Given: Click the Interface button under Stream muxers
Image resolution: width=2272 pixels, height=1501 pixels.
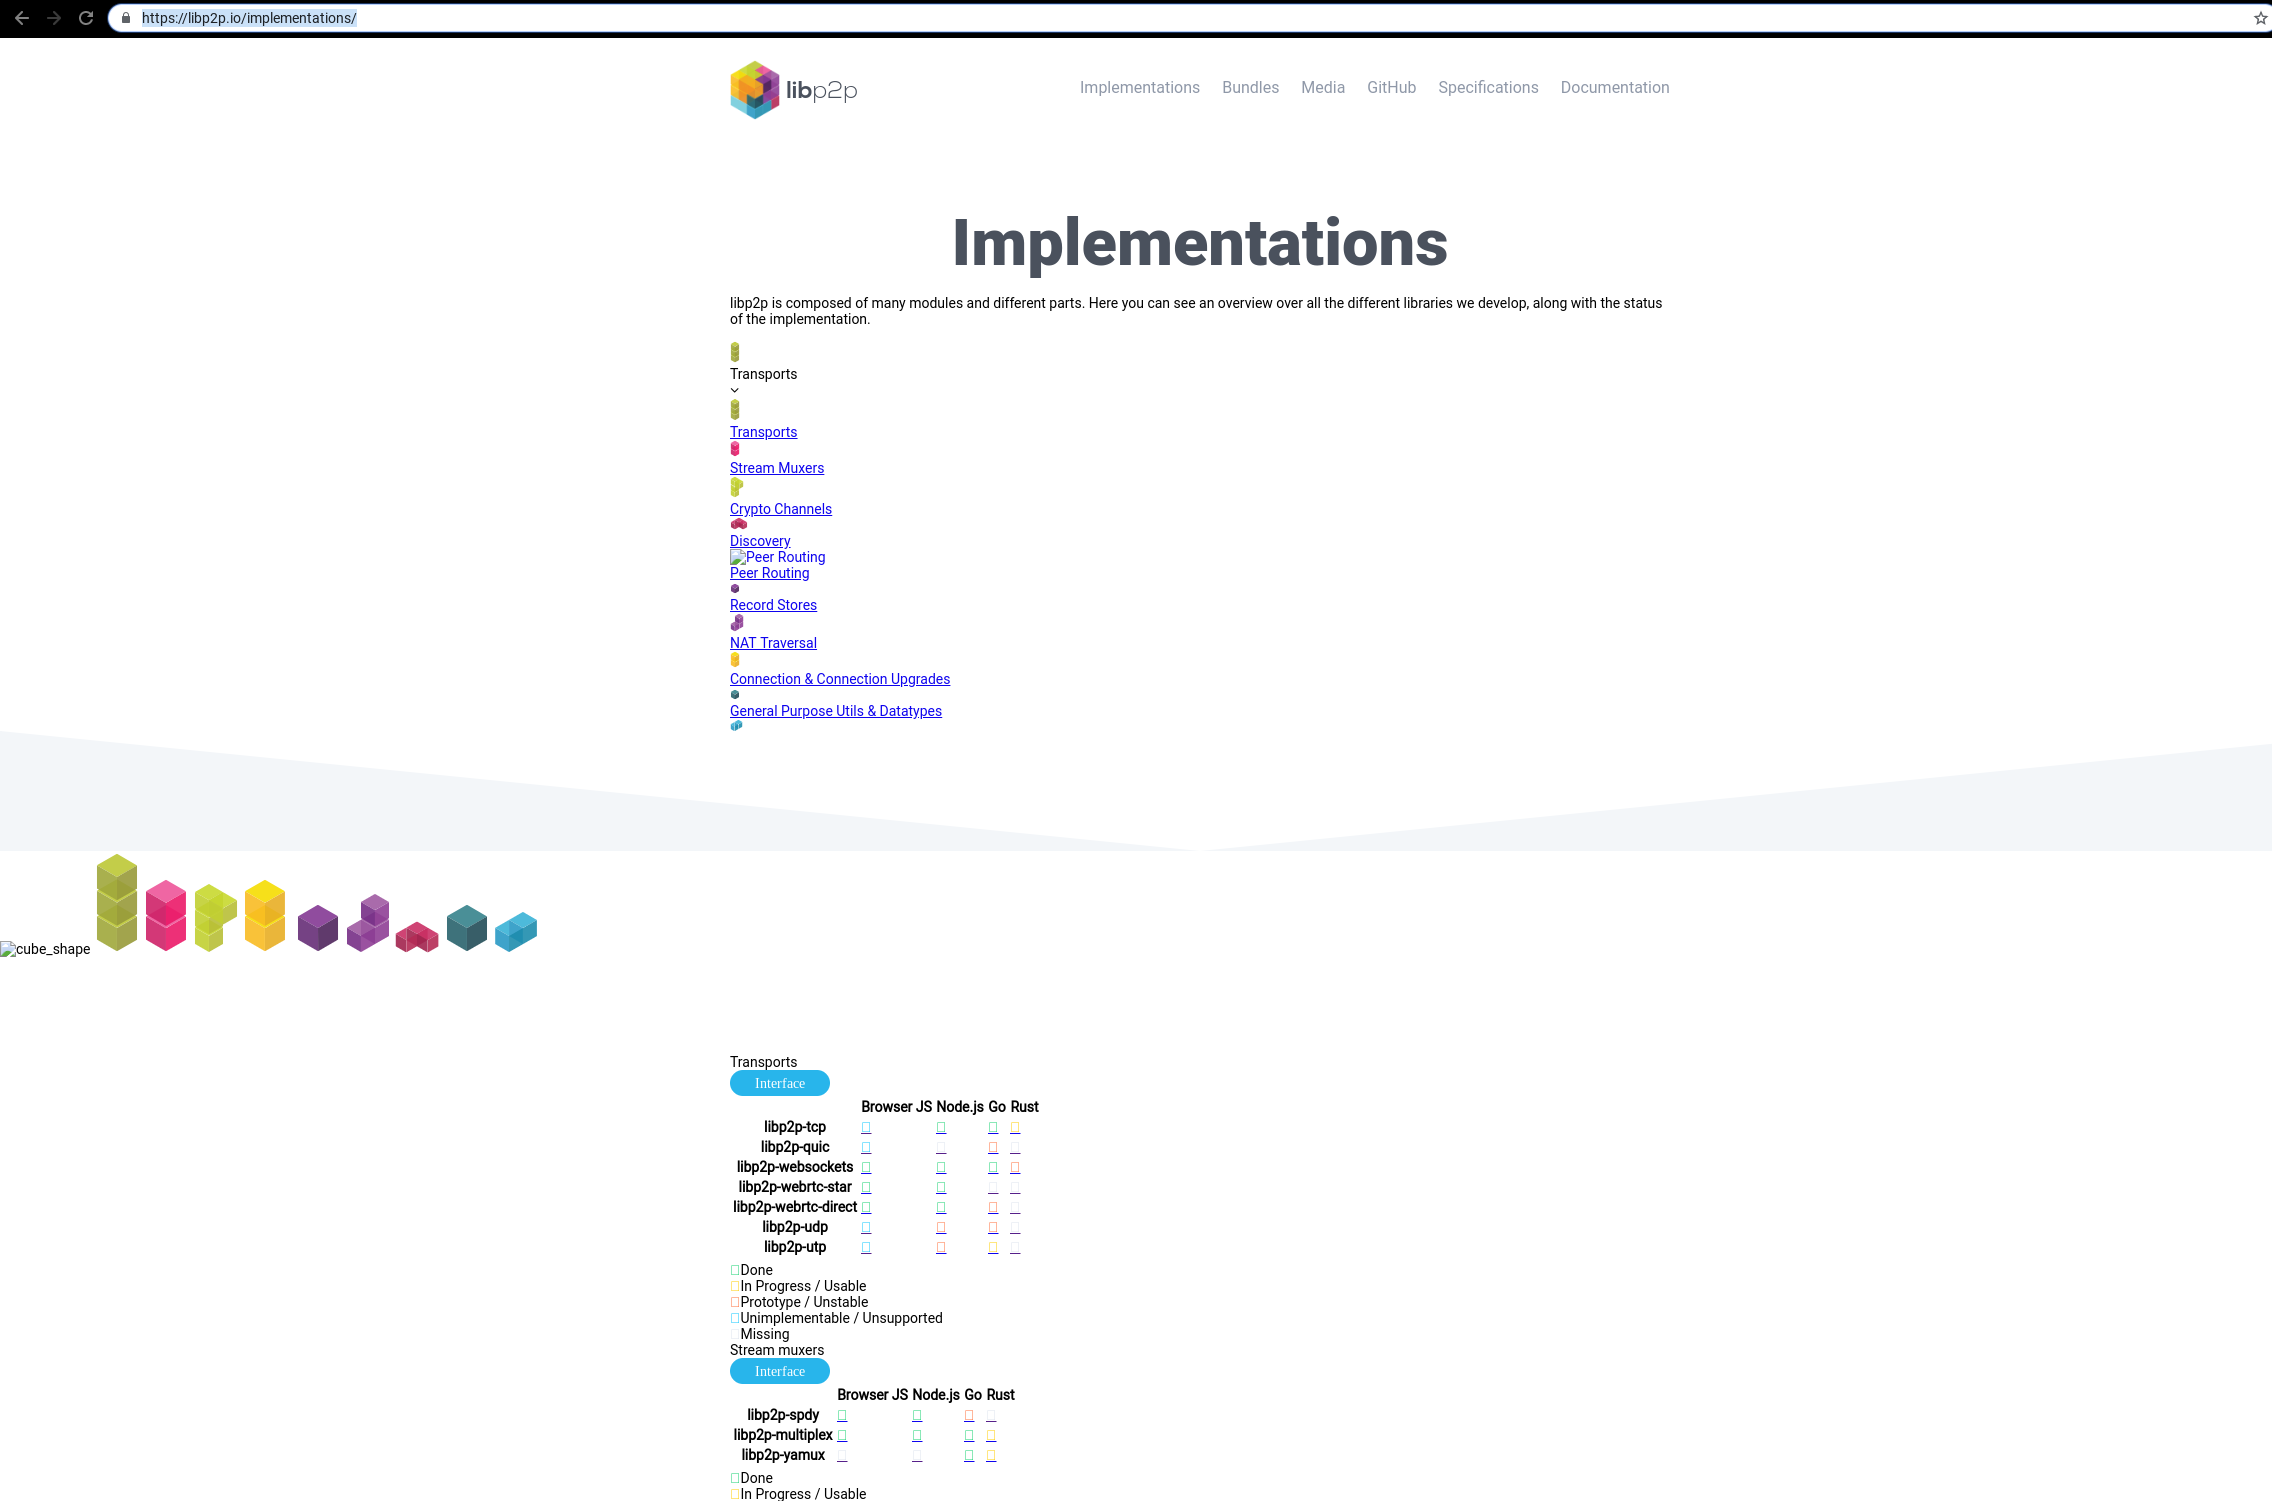Looking at the screenshot, I should (x=780, y=1371).
